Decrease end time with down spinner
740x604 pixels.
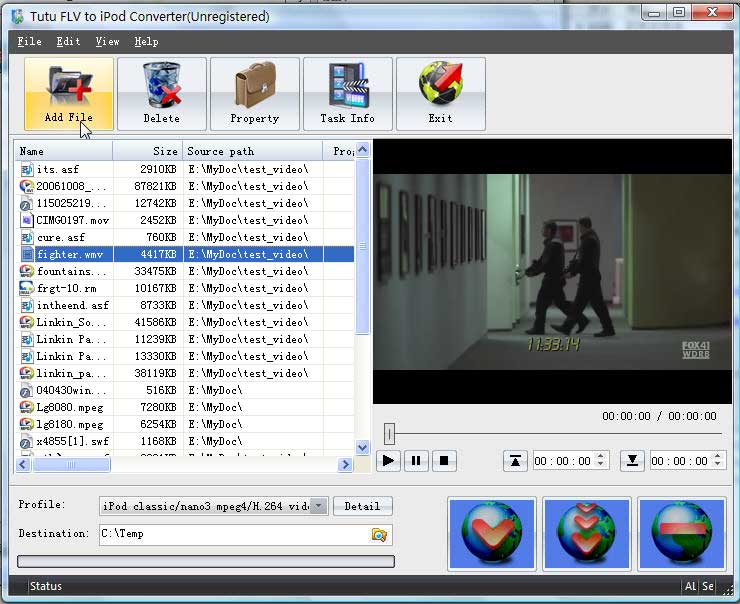718,465
